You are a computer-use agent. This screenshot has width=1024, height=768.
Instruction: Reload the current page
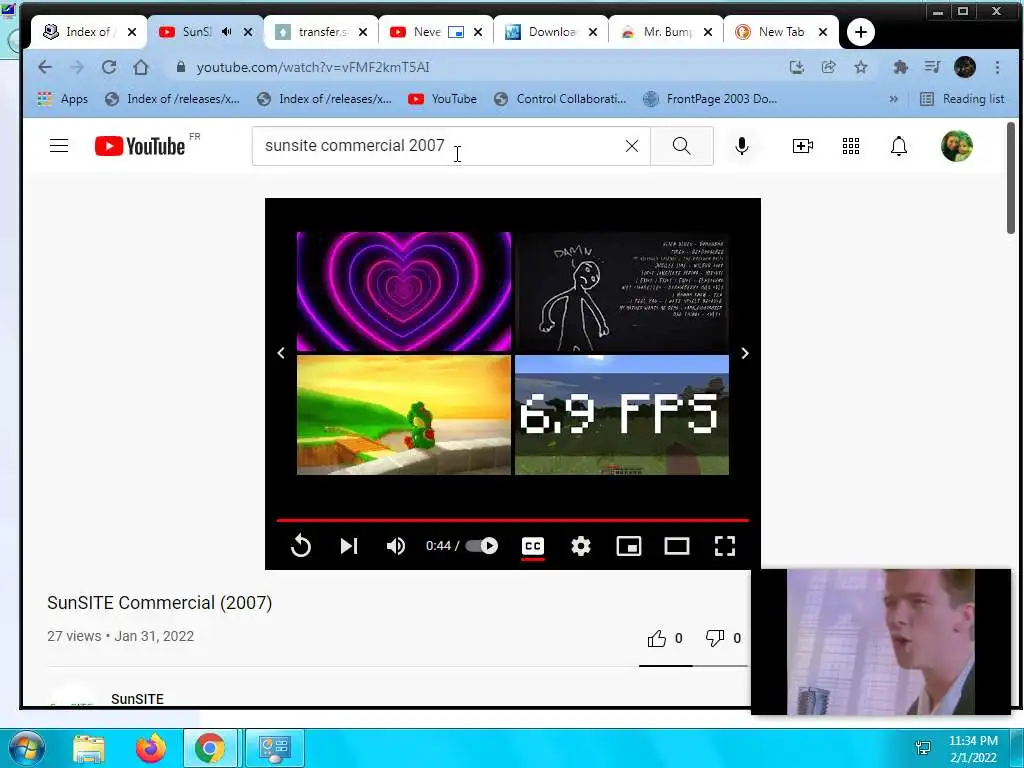pos(109,67)
